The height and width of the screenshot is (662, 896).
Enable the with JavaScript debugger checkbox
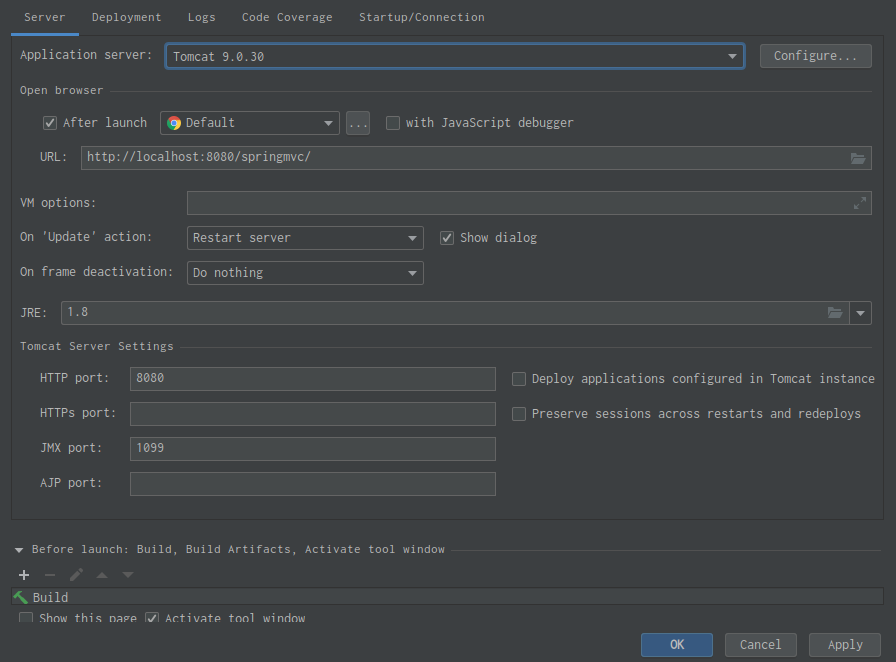(393, 123)
